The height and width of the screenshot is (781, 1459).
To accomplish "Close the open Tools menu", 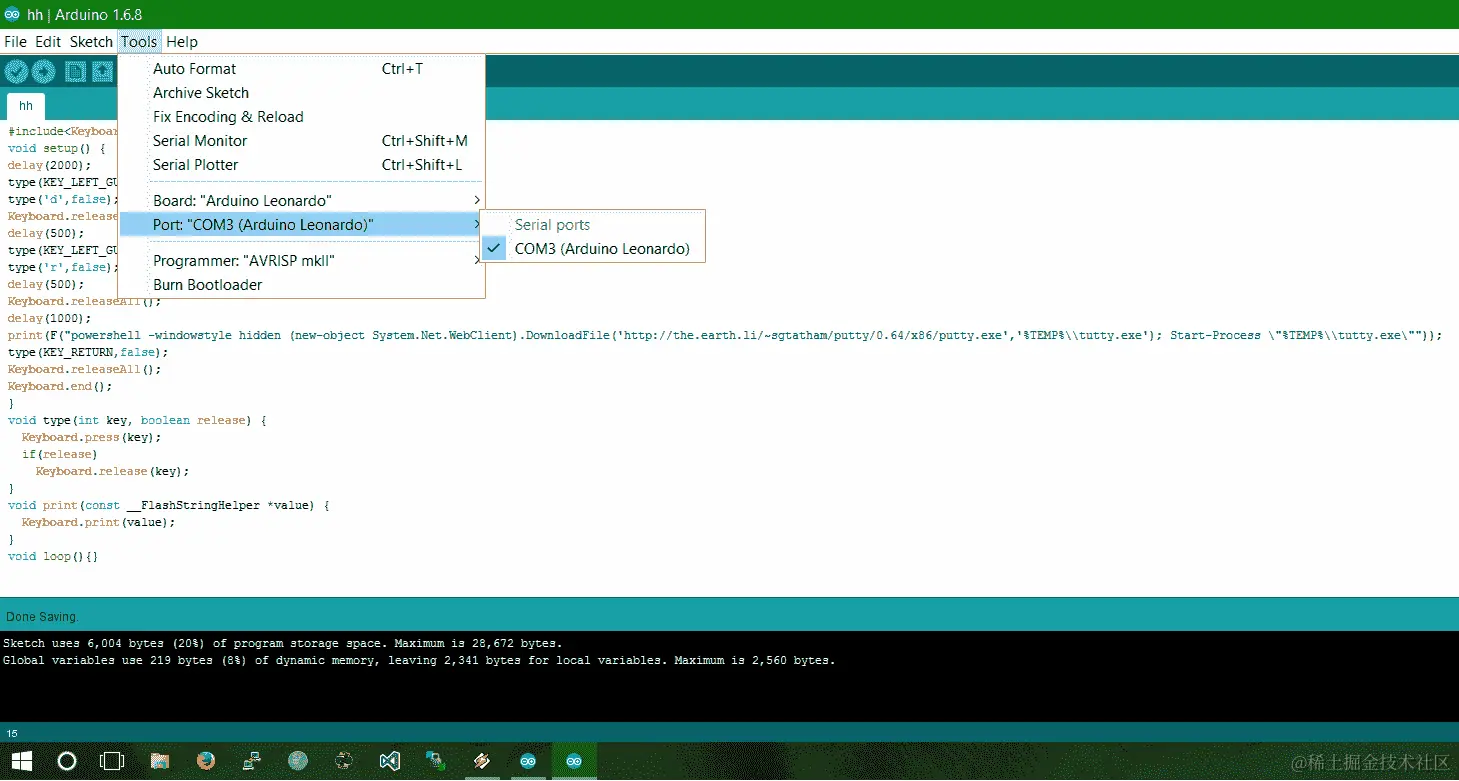I will point(139,42).
